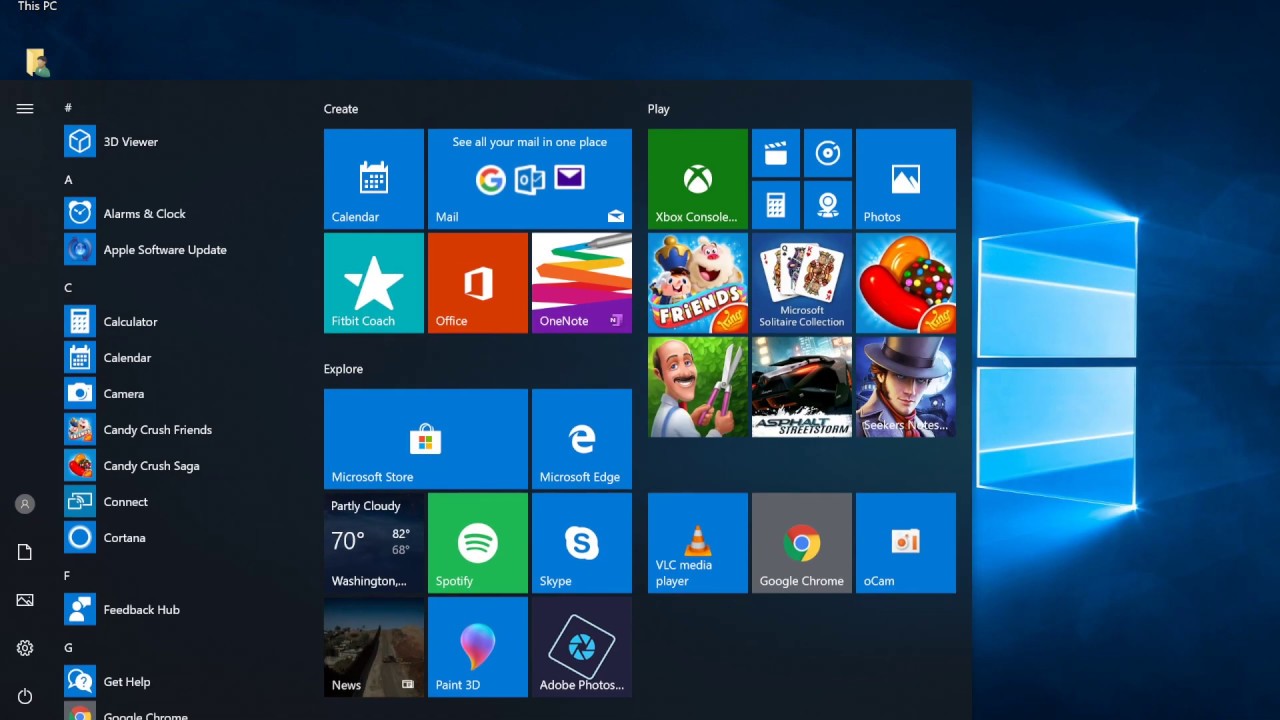The height and width of the screenshot is (720, 1280).
Task: Open the Groove Music disc tile
Action: click(828, 153)
